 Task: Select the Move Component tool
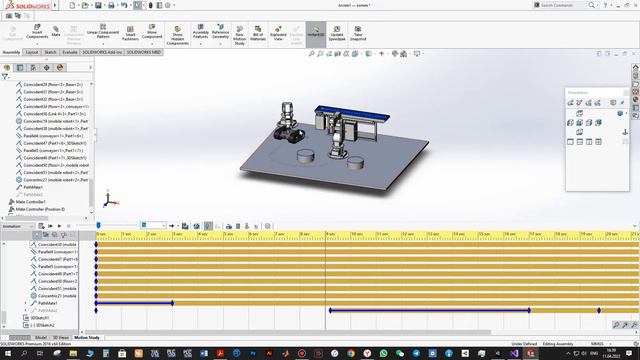152,31
